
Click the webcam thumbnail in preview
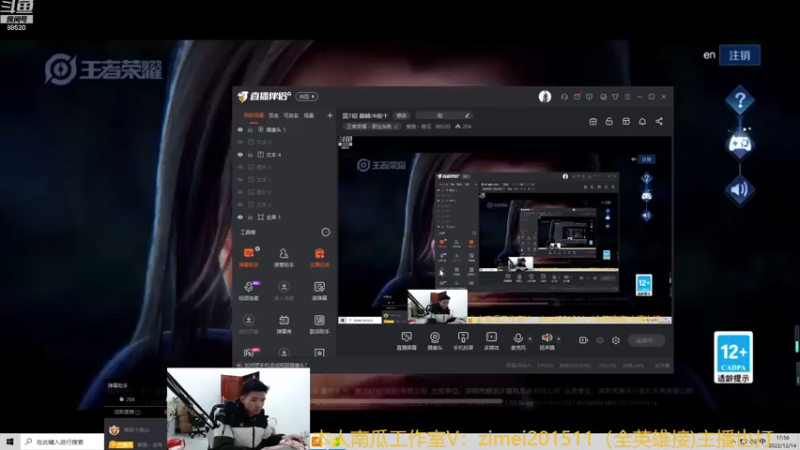click(x=437, y=306)
